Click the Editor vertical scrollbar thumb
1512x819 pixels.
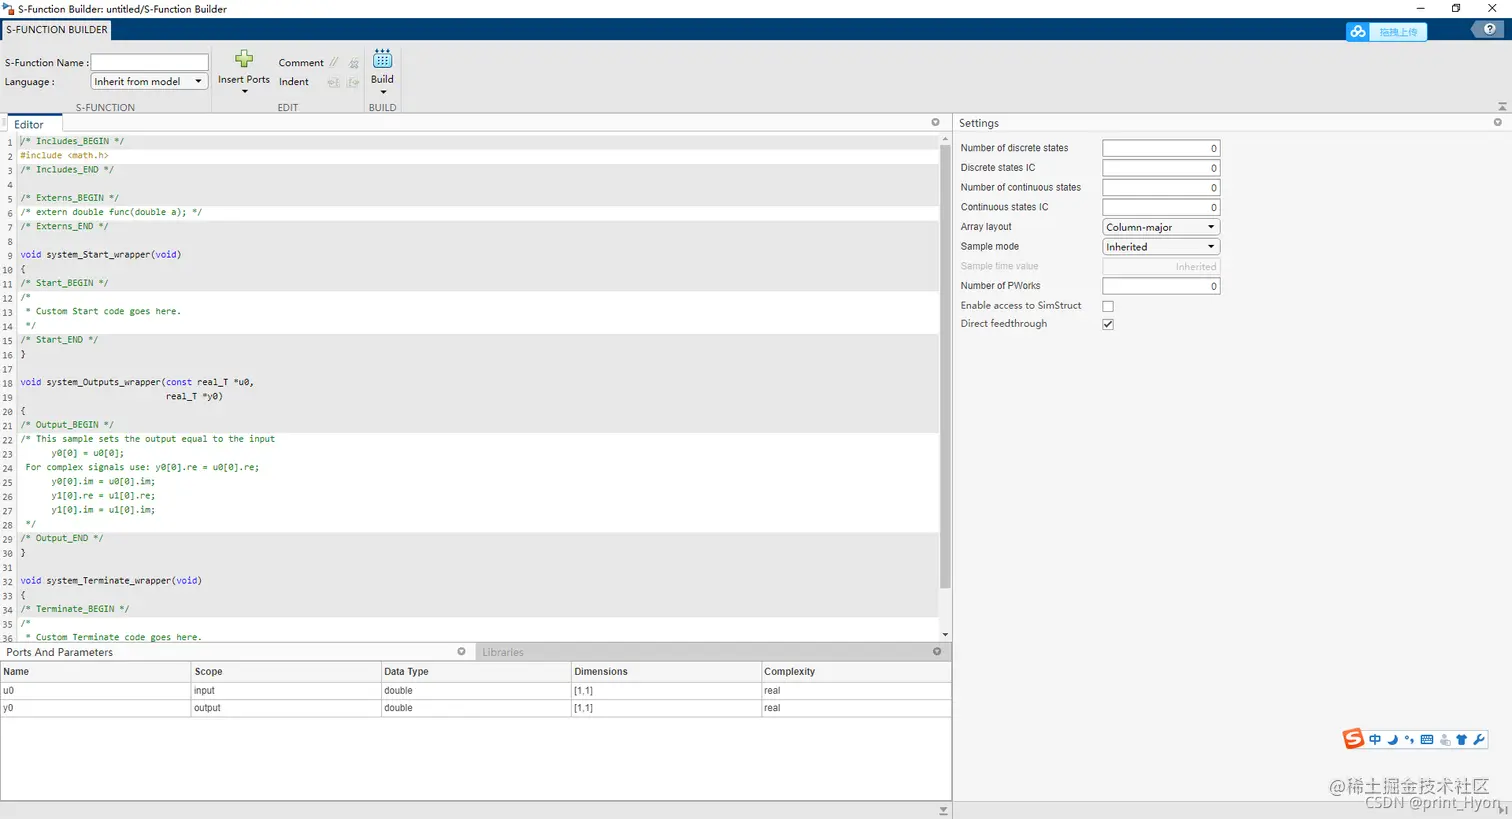[x=945, y=368]
